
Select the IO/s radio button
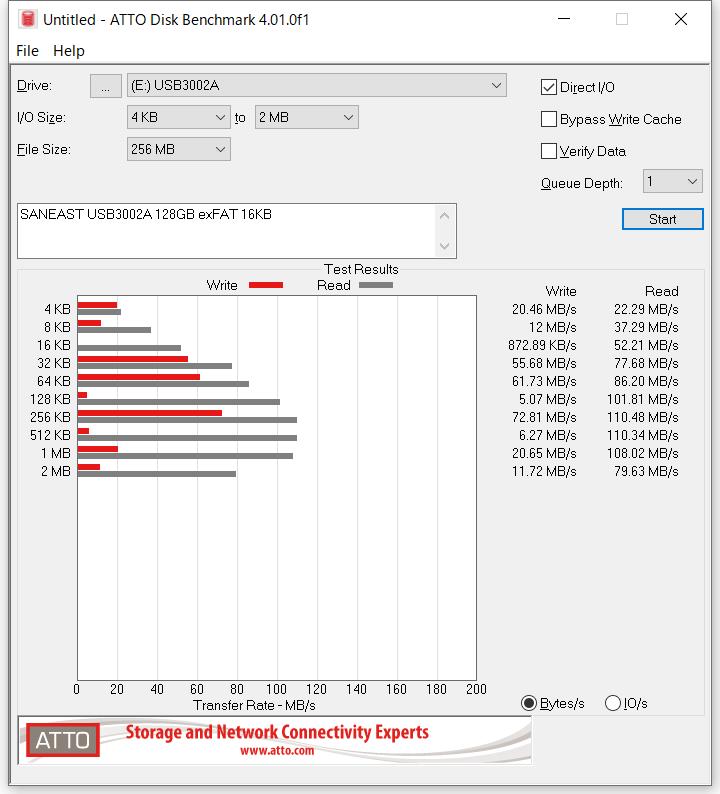(x=613, y=703)
